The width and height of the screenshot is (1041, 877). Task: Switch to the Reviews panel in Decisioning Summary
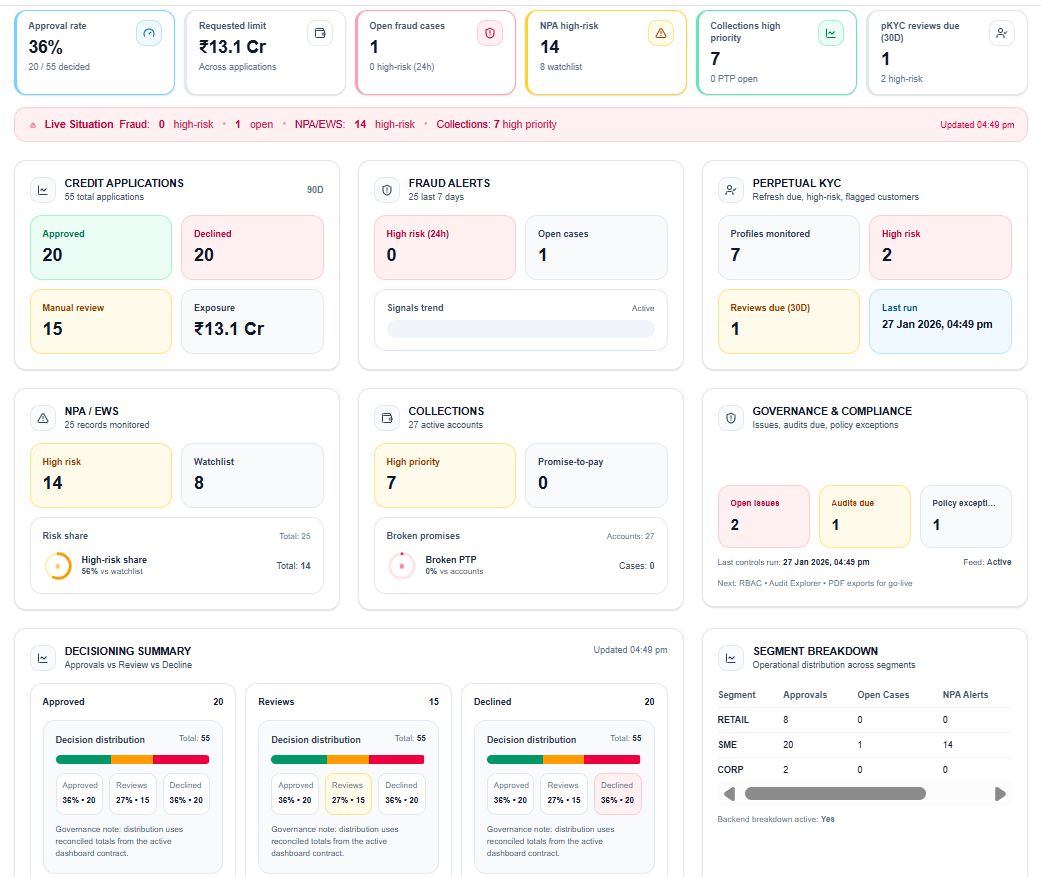tap(348, 702)
